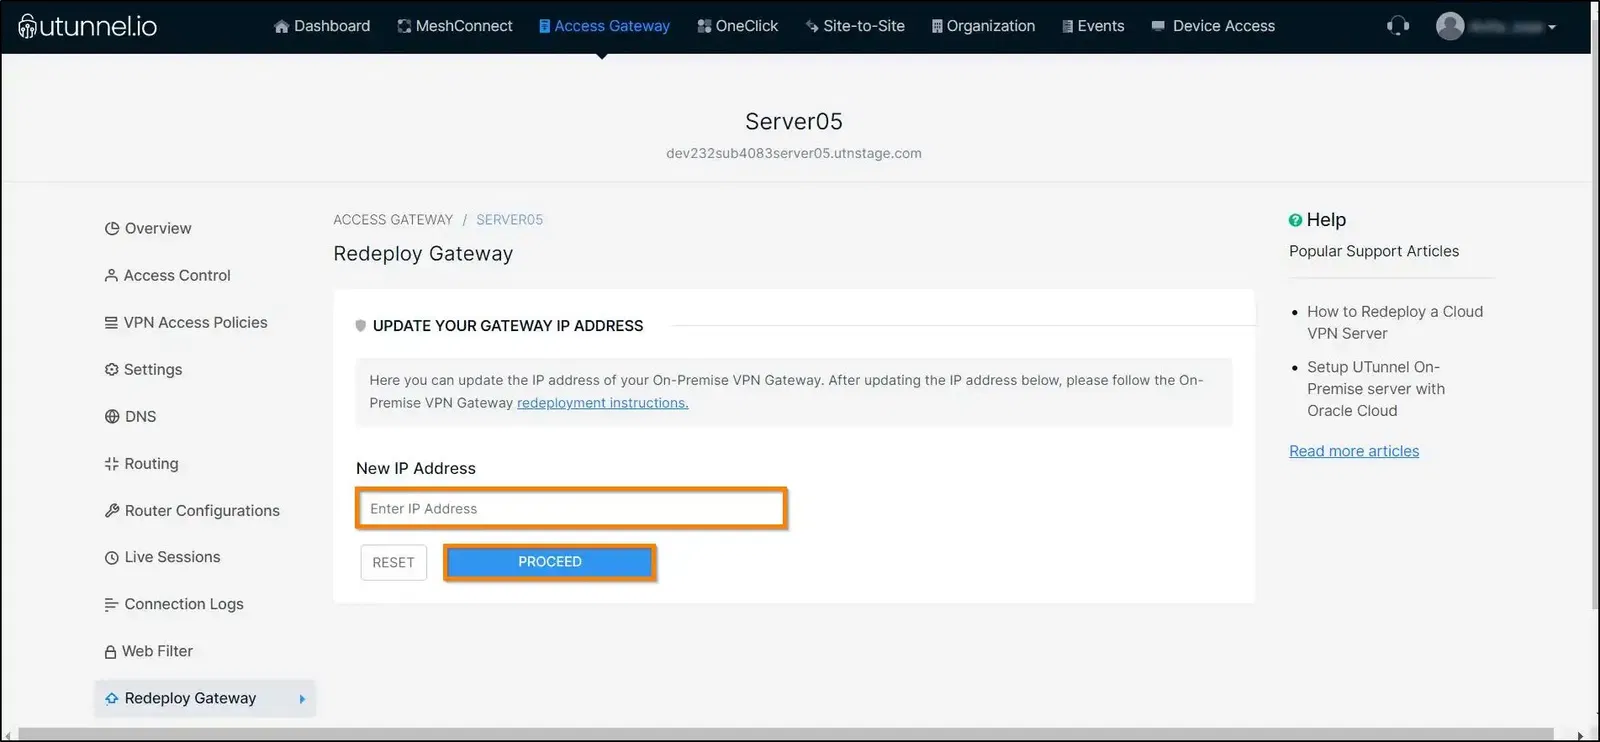Click the SERVER05 breadcrumb link
1600x742 pixels.
tap(509, 220)
